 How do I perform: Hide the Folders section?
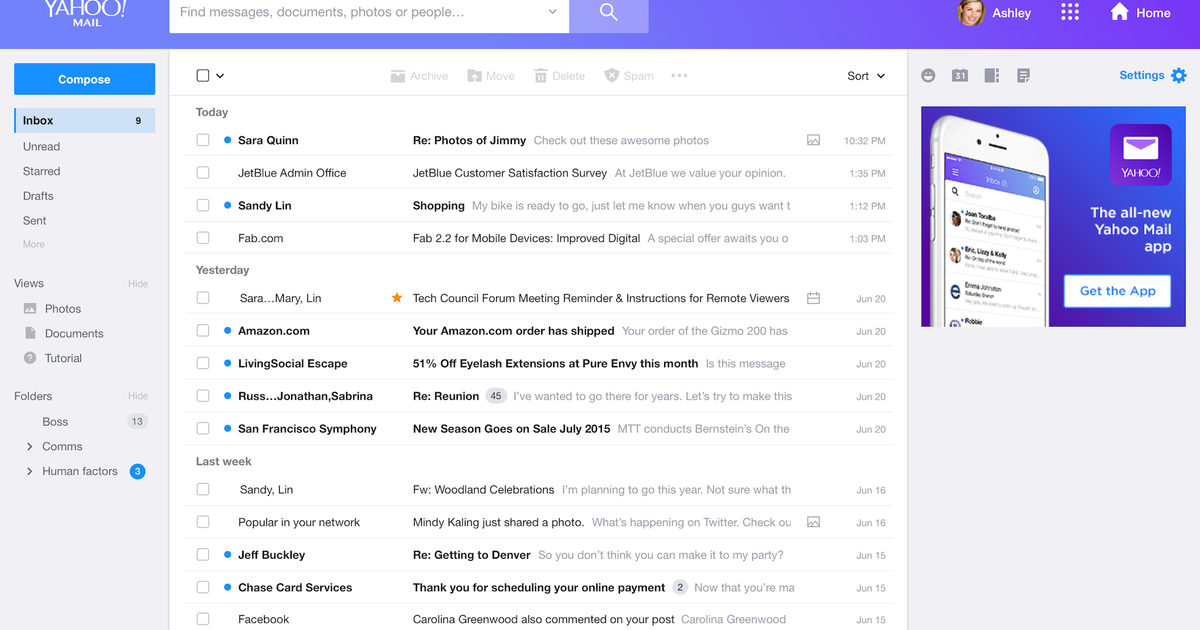point(138,397)
